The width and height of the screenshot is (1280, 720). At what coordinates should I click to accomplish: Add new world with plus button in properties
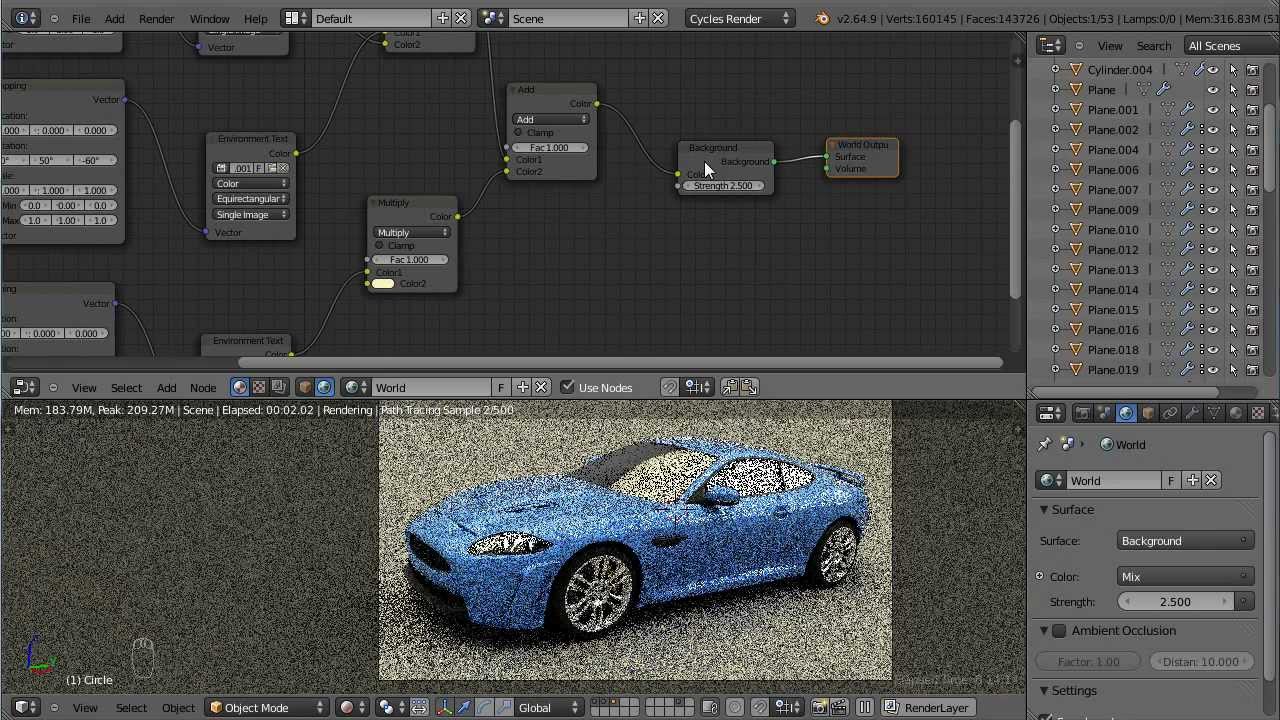tap(1192, 481)
